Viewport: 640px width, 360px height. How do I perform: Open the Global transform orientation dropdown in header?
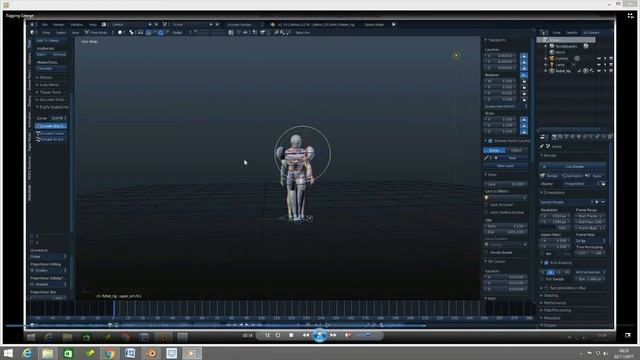pos(179,33)
